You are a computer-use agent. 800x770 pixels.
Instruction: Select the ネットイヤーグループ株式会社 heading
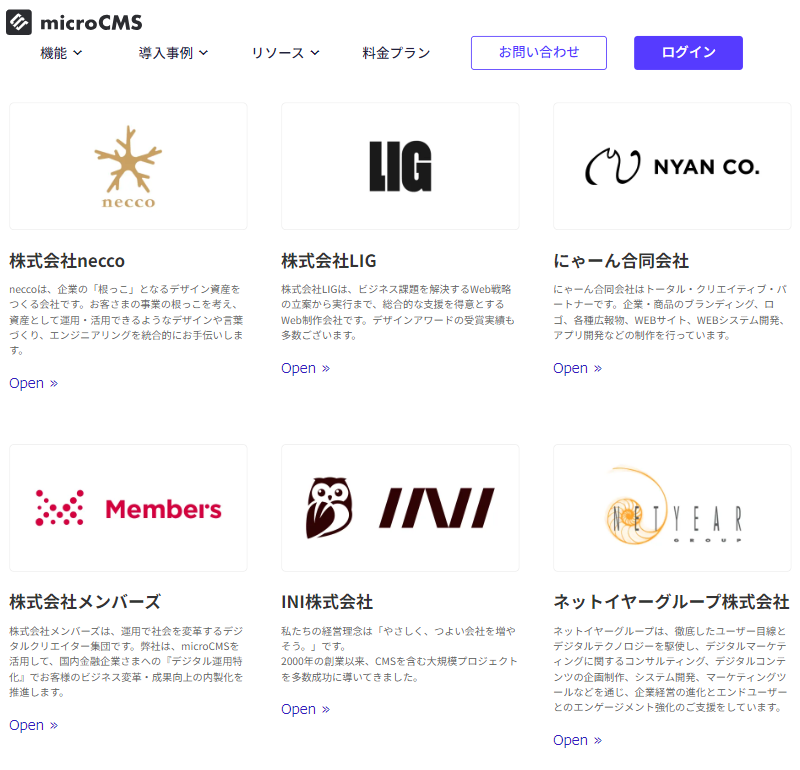point(671,602)
